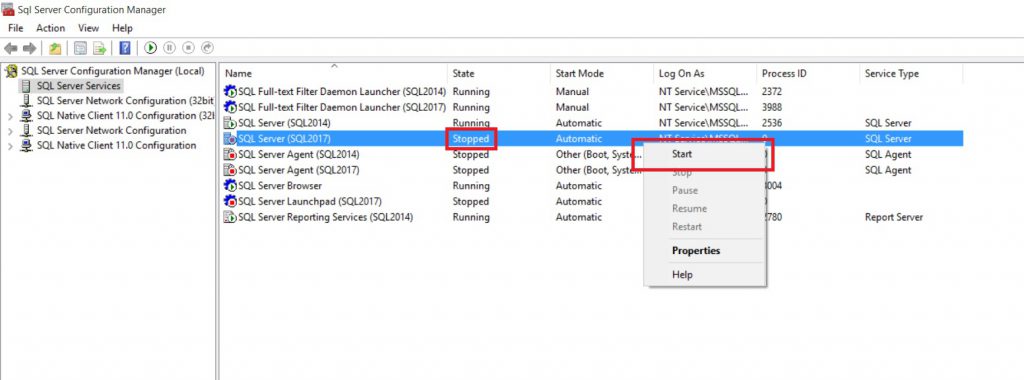
Task: Expand the non-32bit SQL Server Network Configuration node
Action: click(x=10, y=131)
